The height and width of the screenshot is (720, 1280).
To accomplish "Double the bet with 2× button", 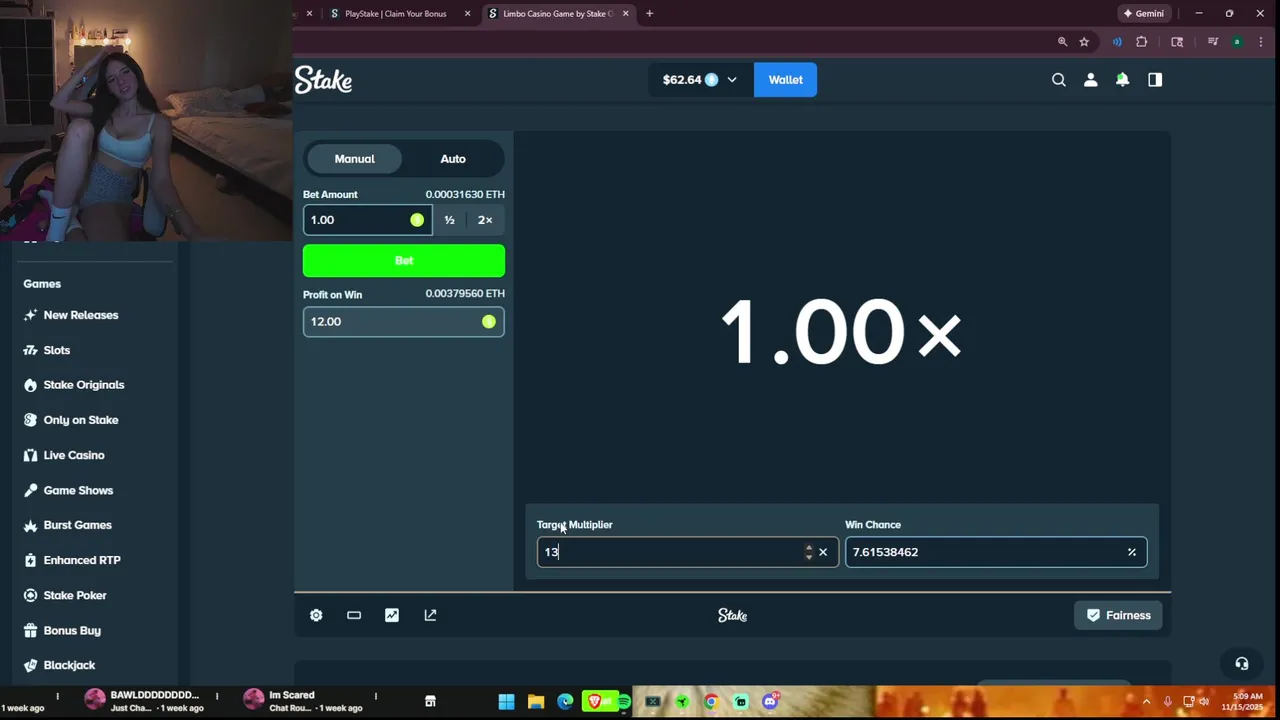I will pyautogui.click(x=485, y=220).
